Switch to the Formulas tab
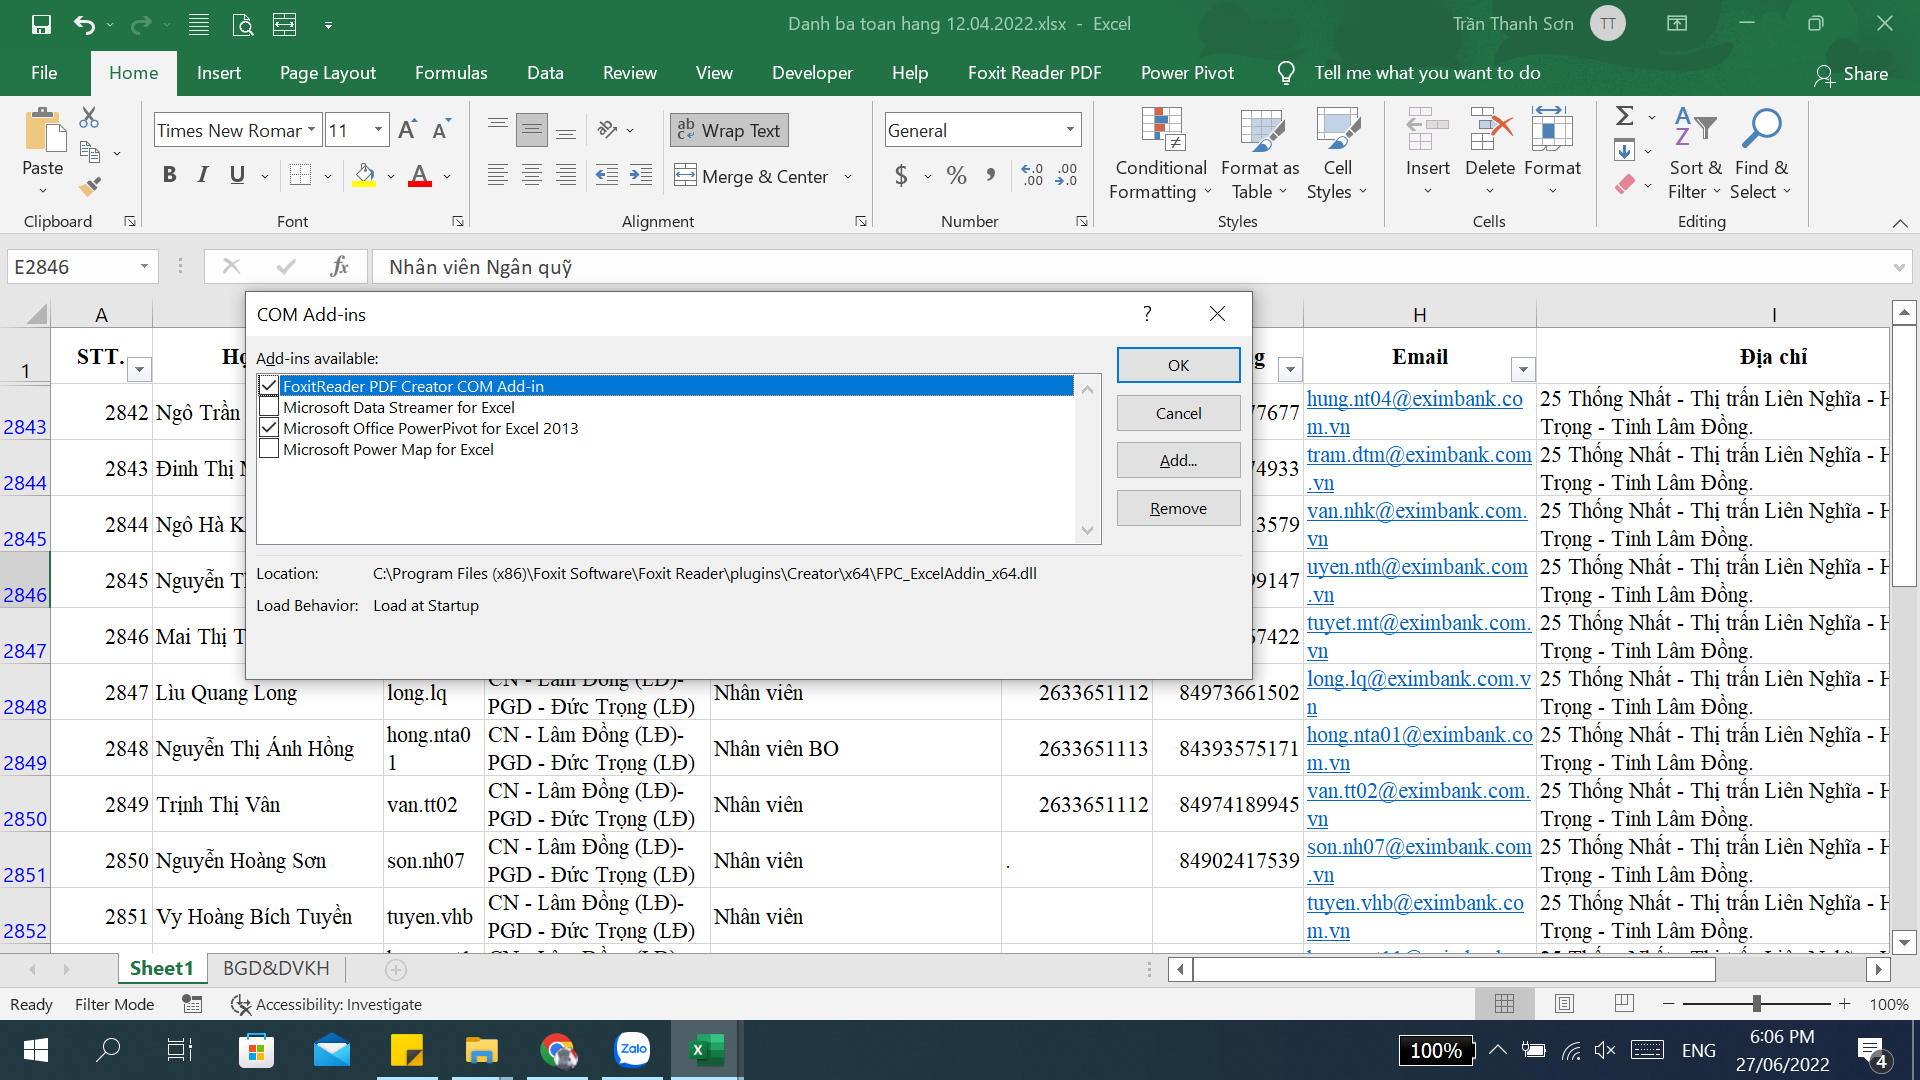Screen dimensions: 1920x1080 pos(451,73)
